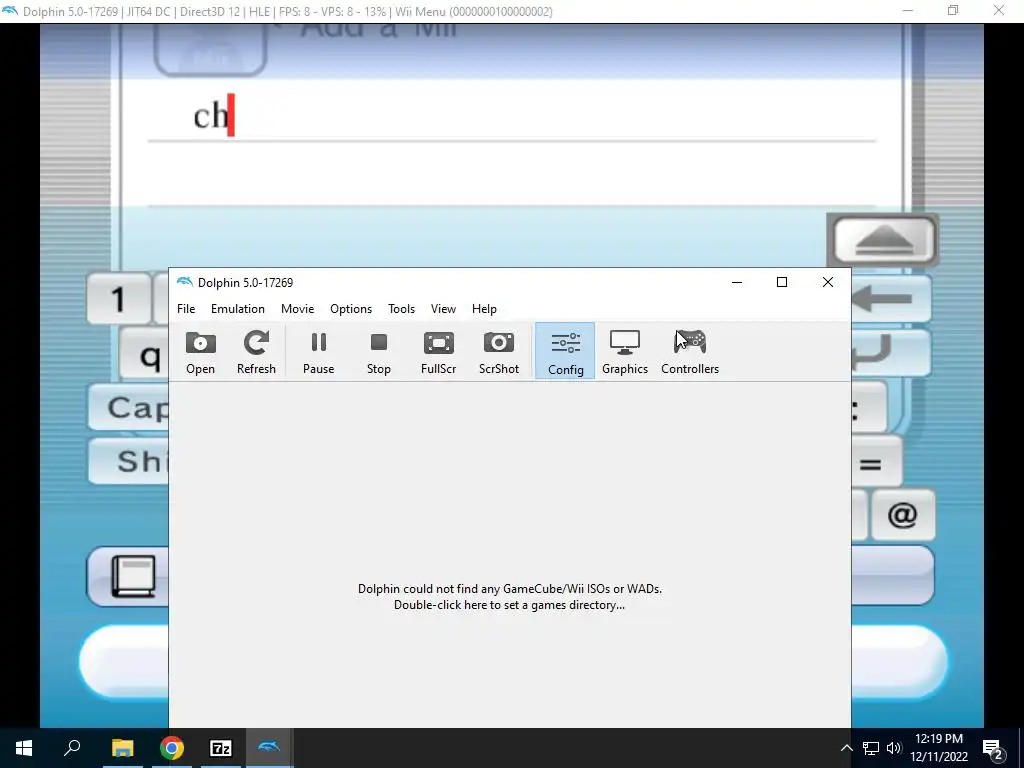This screenshot has height=768, width=1024.
Task: Open the Emulation menu
Action: click(x=238, y=309)
